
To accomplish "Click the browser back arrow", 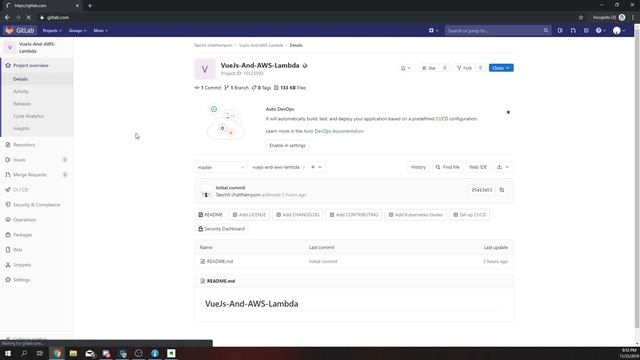I will pyautogui.click(x=7, y=18).
